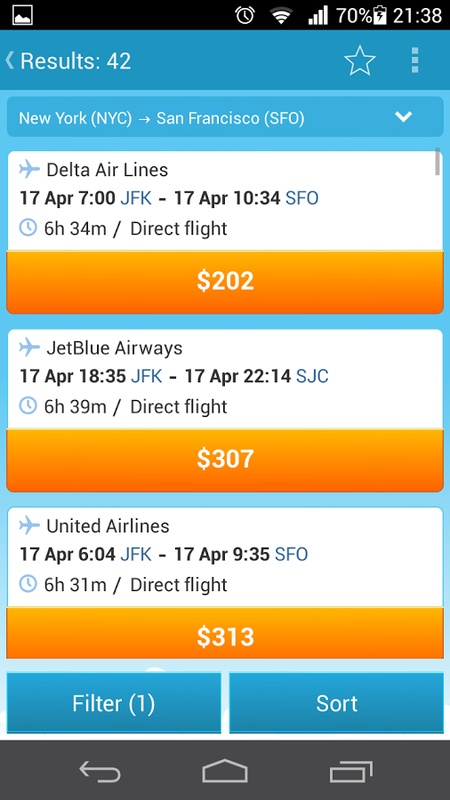
Task: Open the Sort options
Action: [x=337, y=703]
